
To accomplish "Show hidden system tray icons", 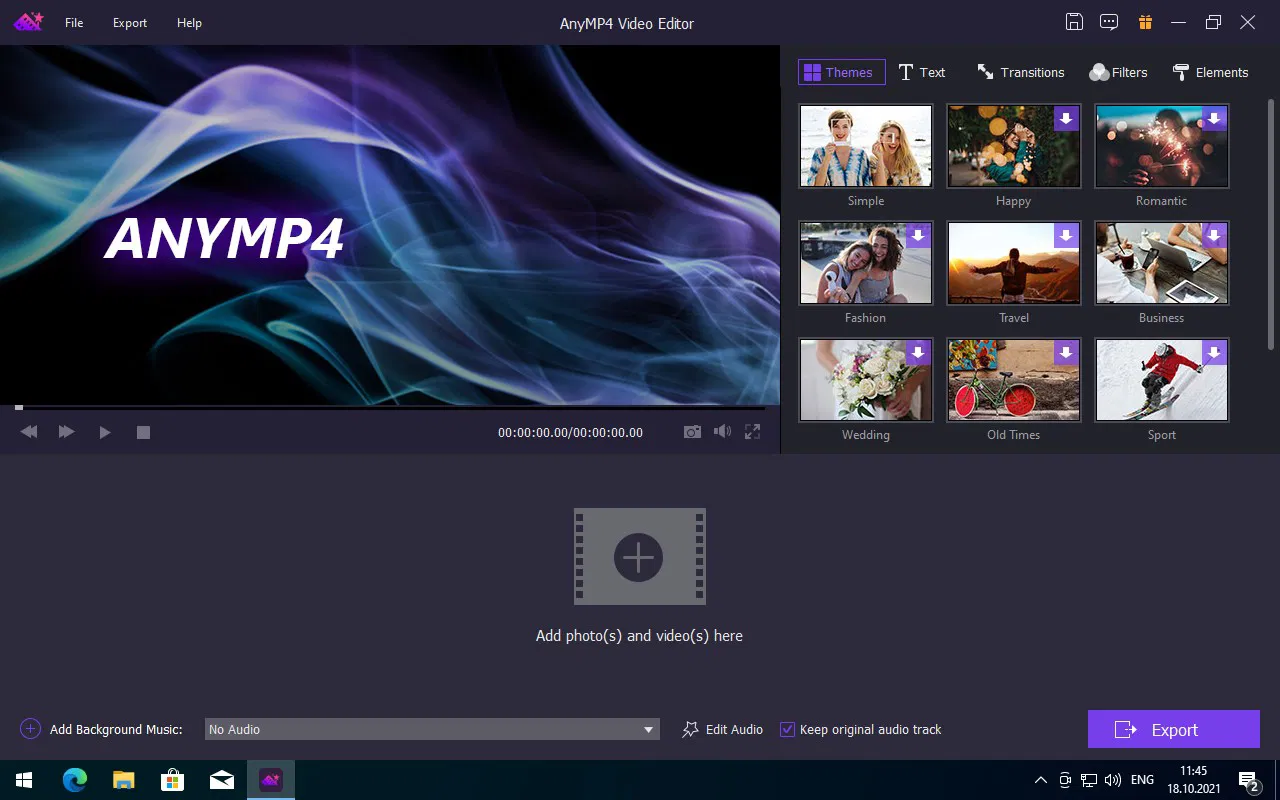I will [1040, 780].
